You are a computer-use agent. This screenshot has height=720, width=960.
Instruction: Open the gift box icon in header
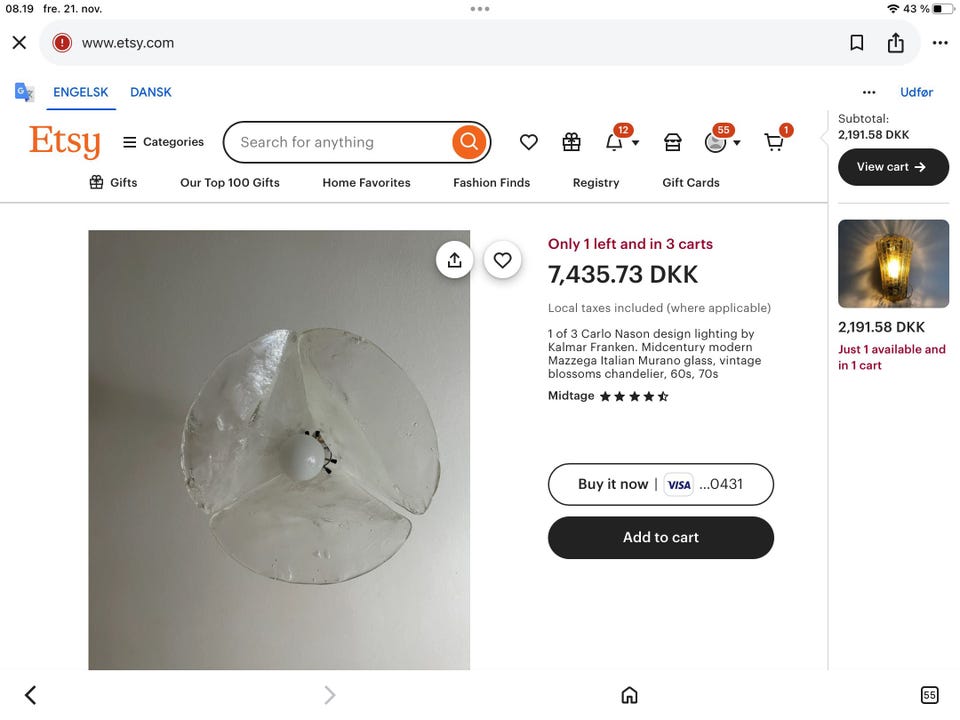click(x=571, y=143)
